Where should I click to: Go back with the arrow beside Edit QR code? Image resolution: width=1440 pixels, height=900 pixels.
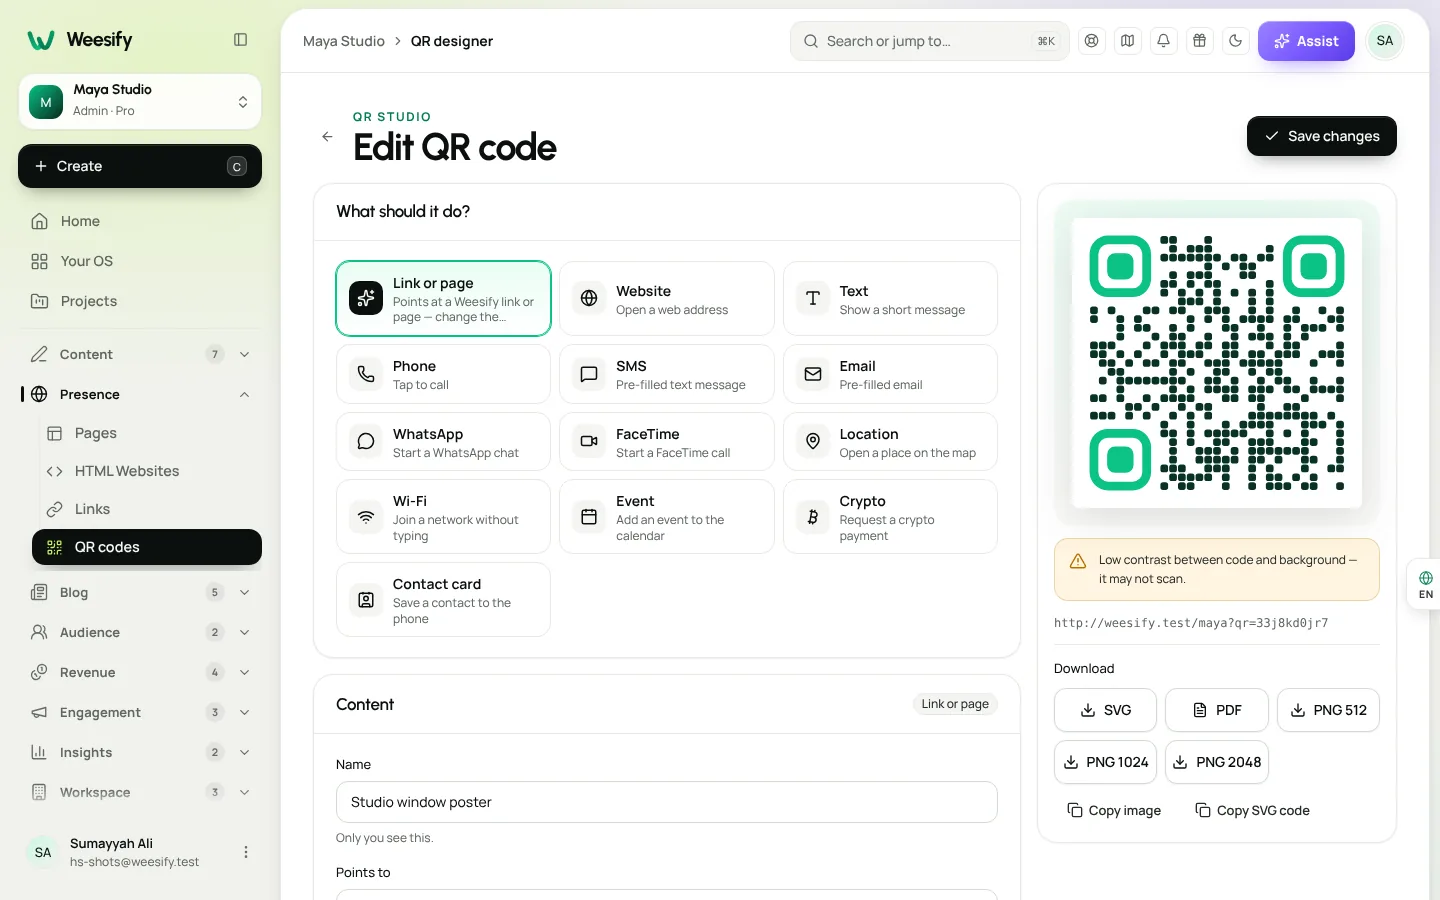(327, 137)
